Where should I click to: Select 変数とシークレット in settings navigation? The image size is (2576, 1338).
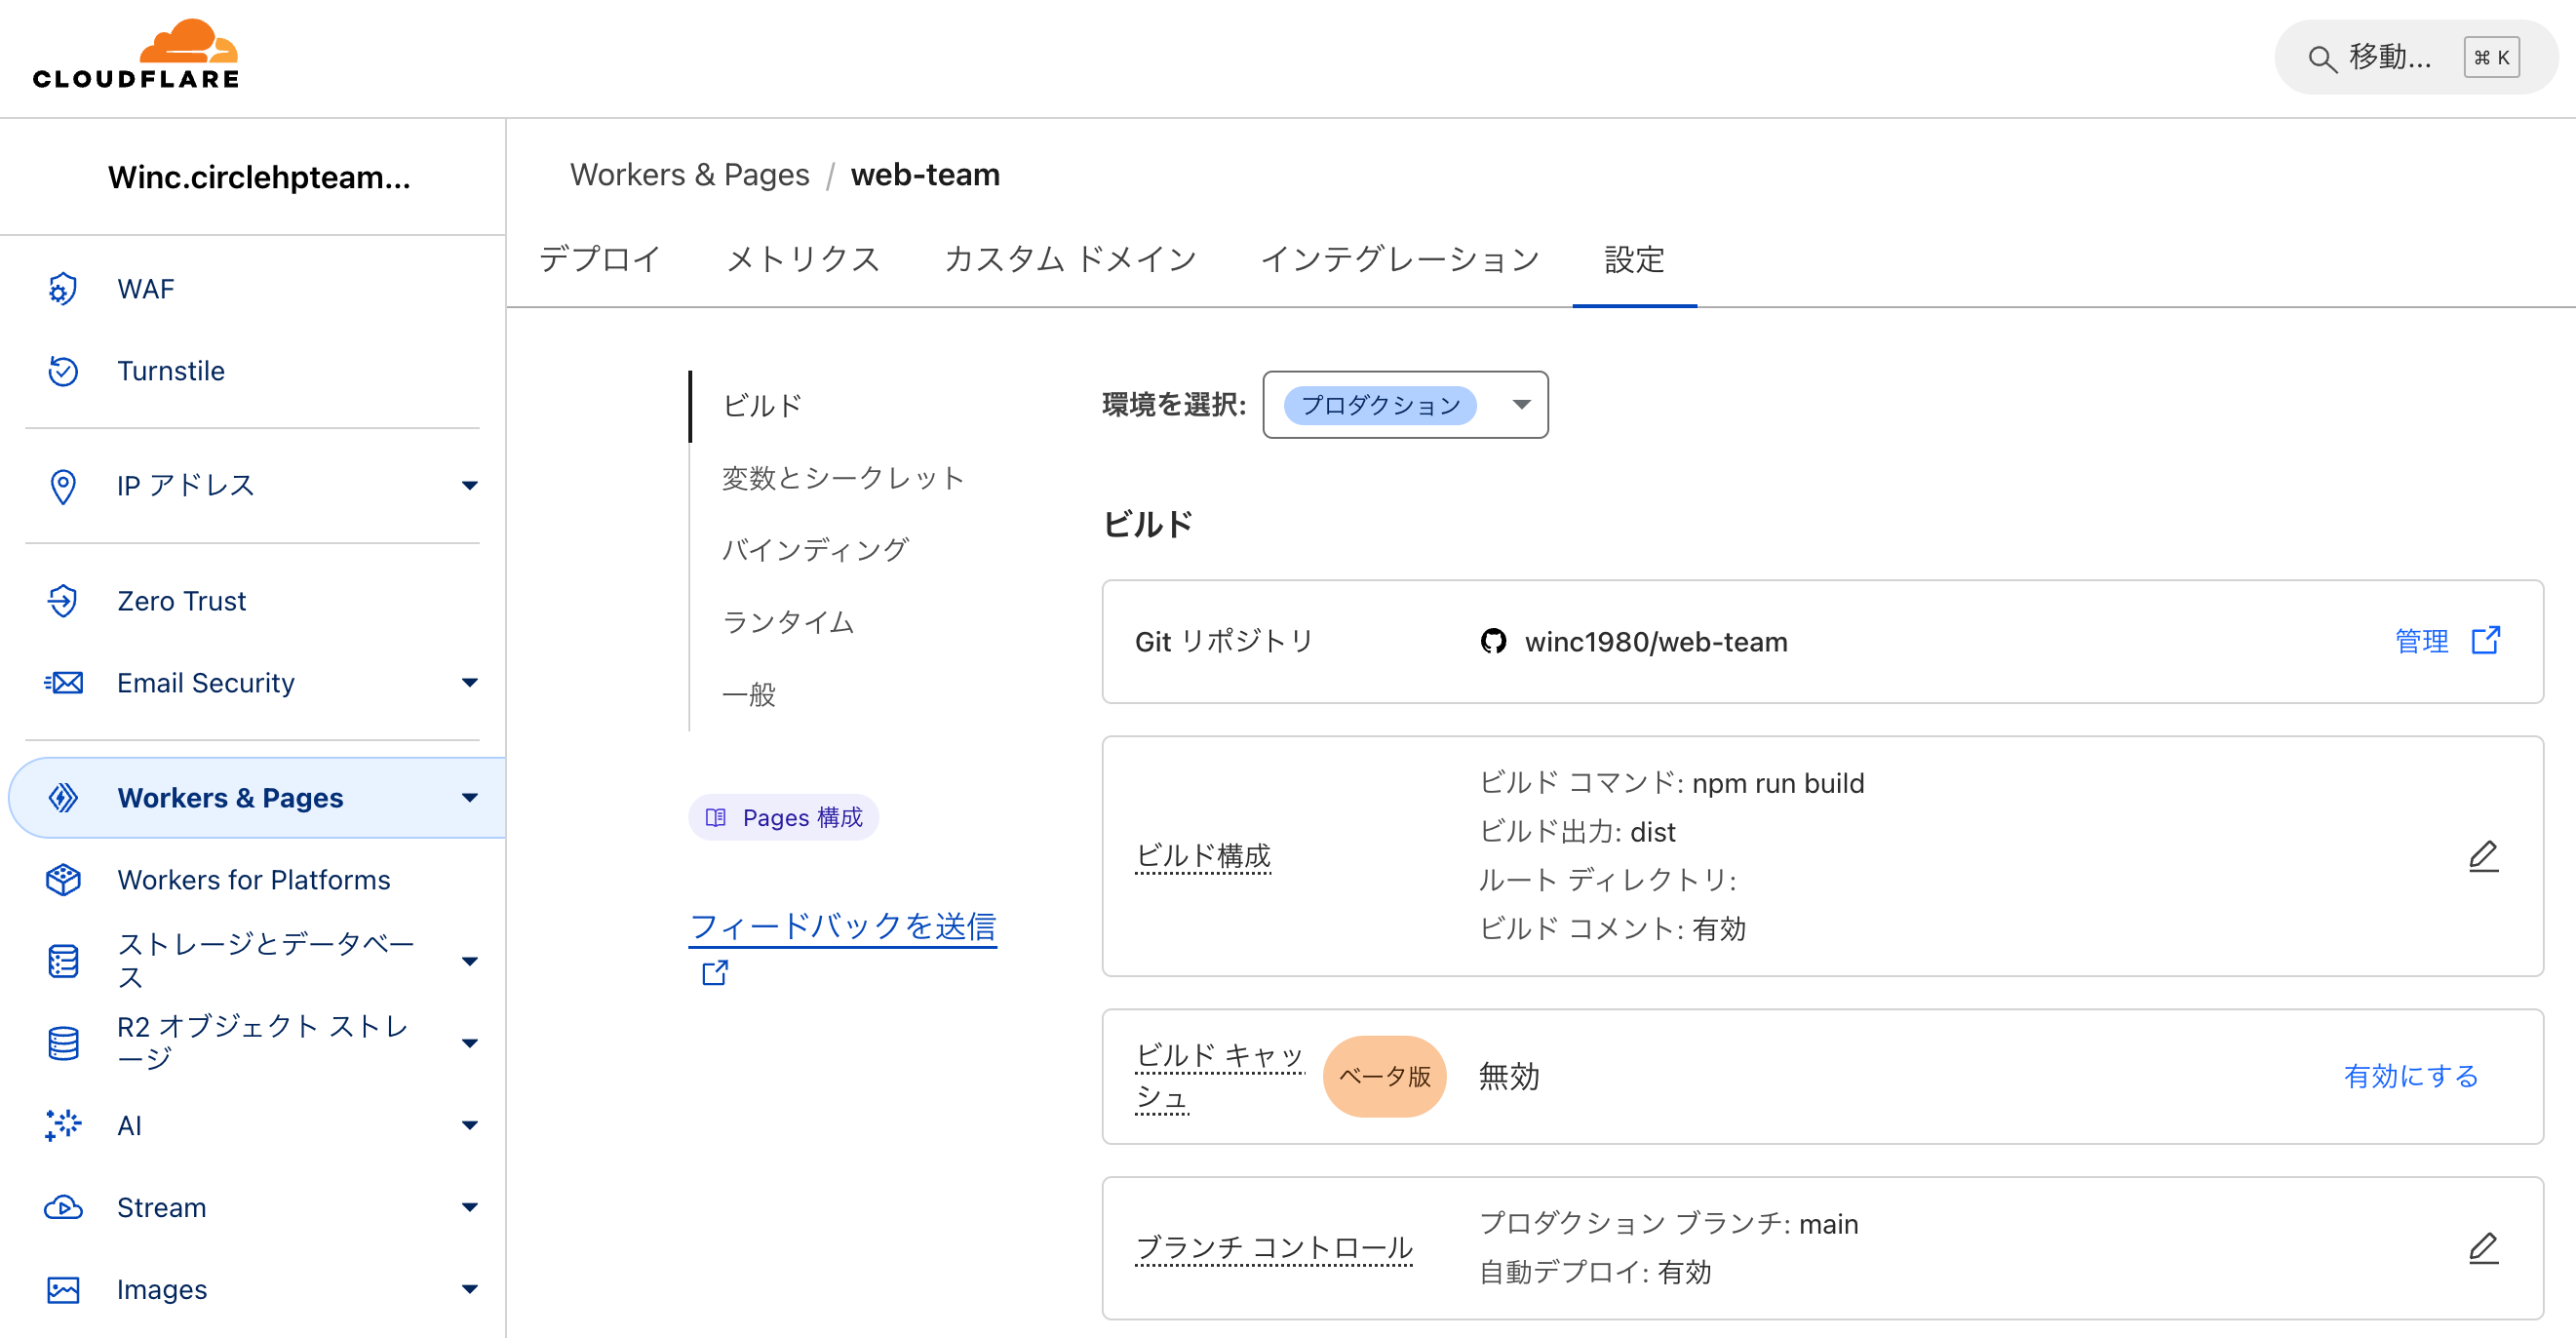coord(842,478)
